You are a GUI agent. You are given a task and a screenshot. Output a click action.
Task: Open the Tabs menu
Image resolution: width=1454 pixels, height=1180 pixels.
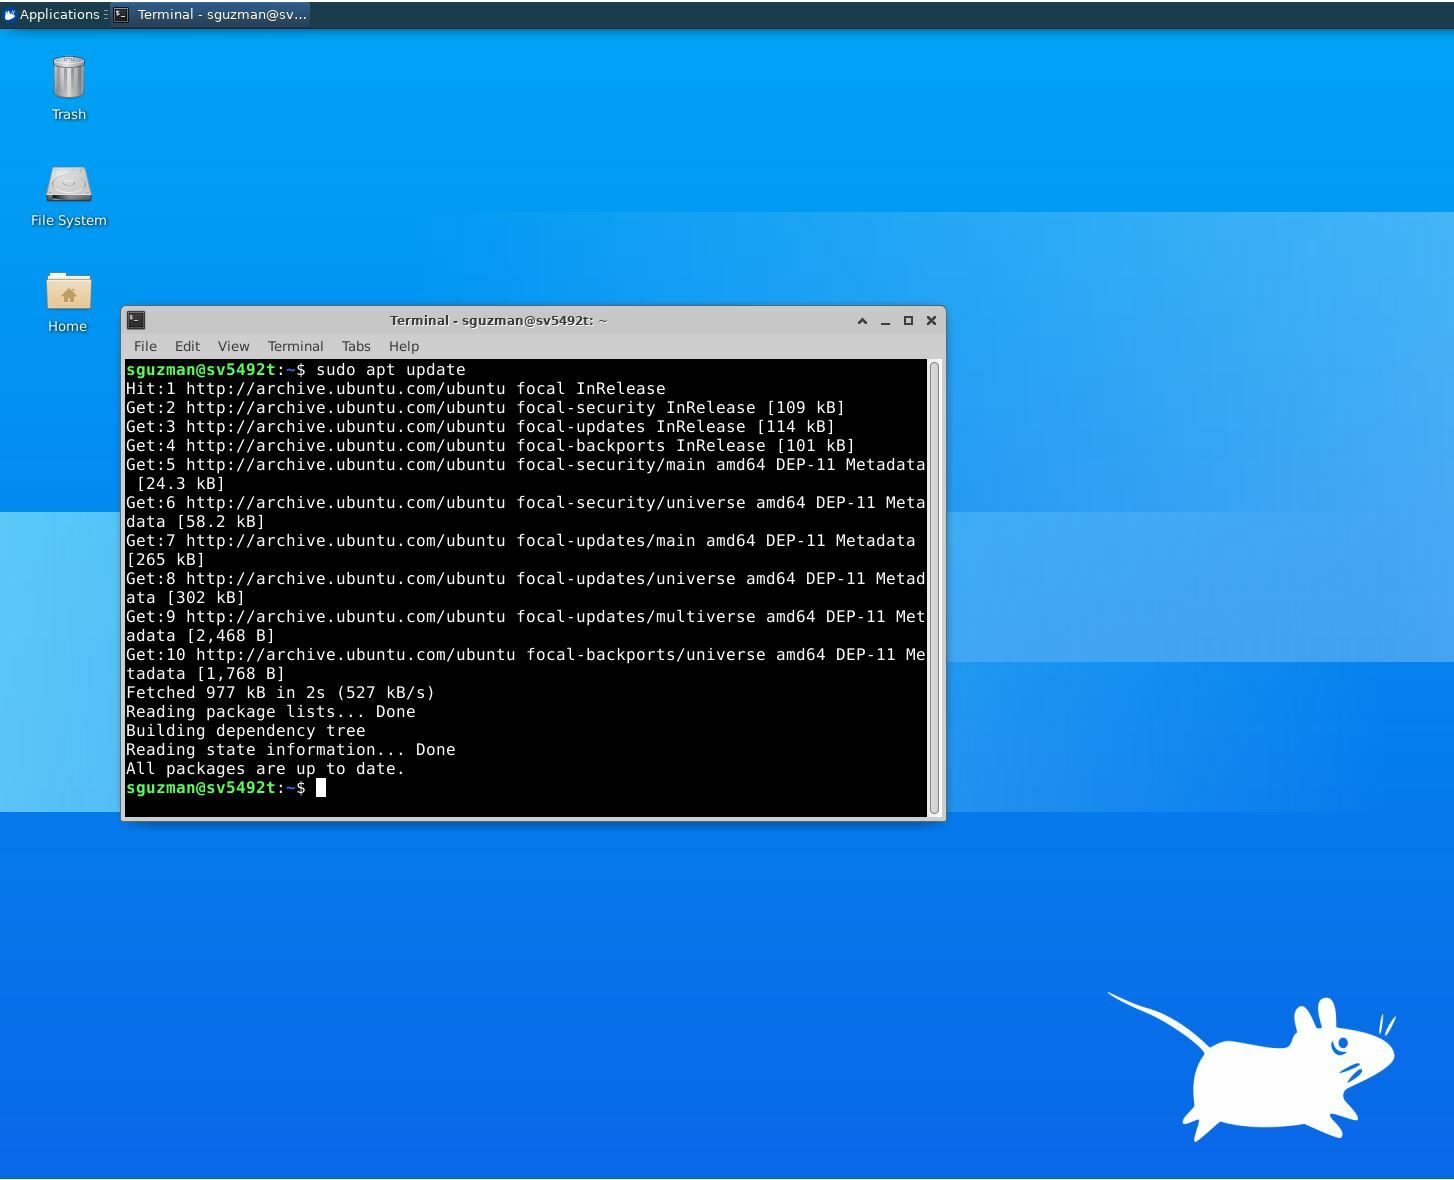coord(355,346)
